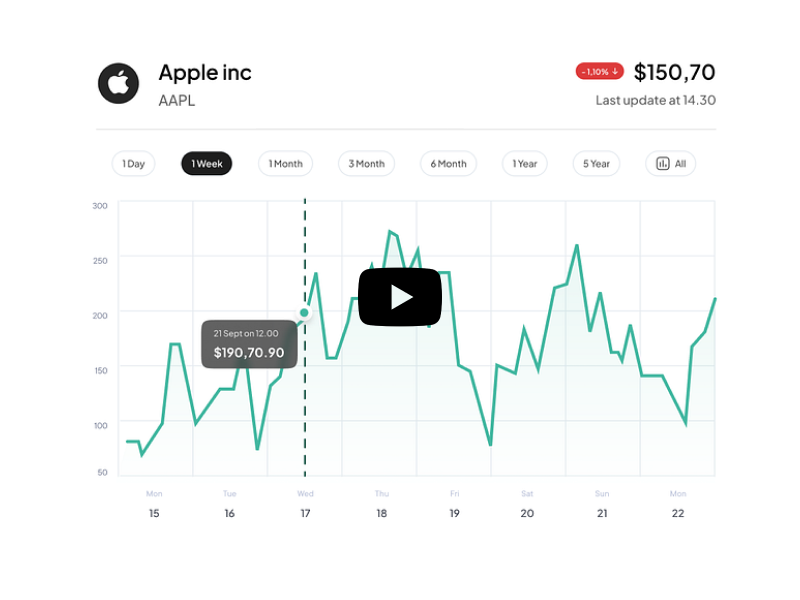
Task: Click the green data point marker on chart
Action: 305,313
